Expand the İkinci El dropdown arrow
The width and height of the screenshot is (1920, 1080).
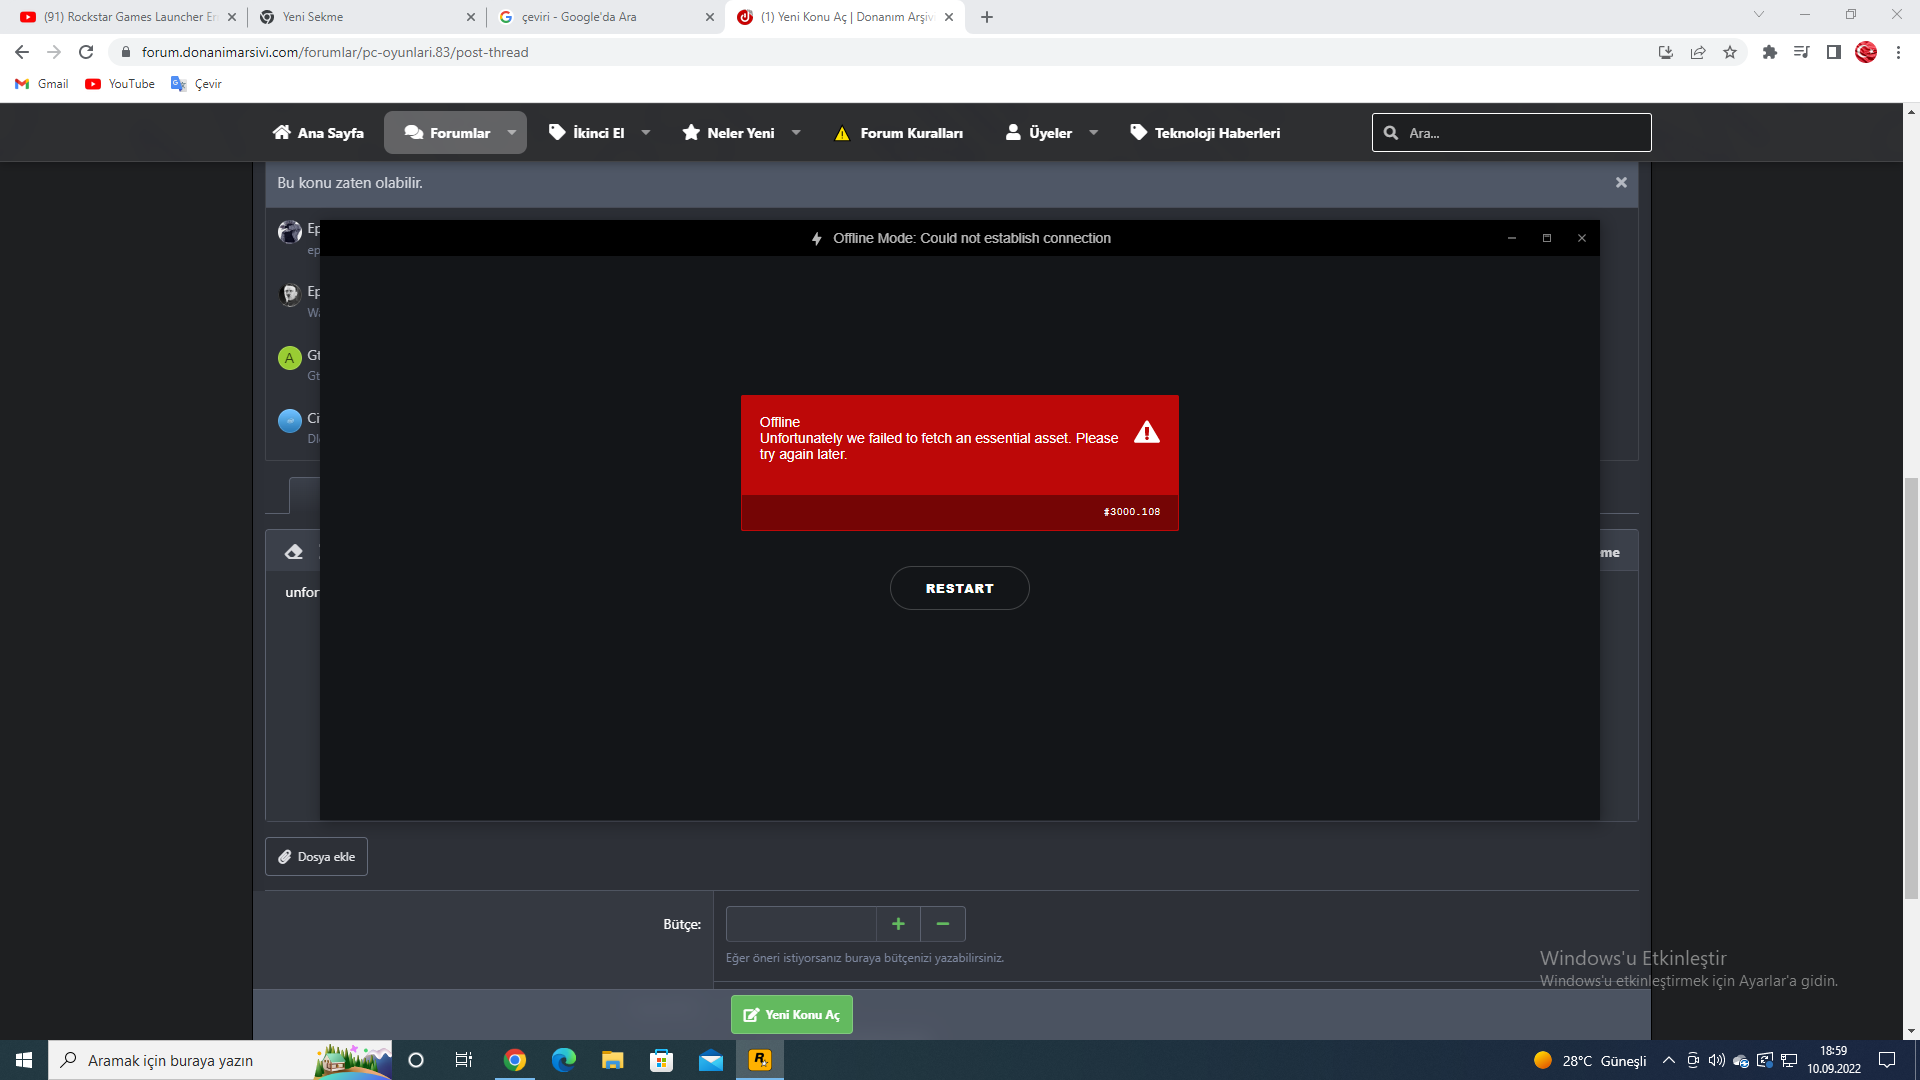[x=646, y=133]
